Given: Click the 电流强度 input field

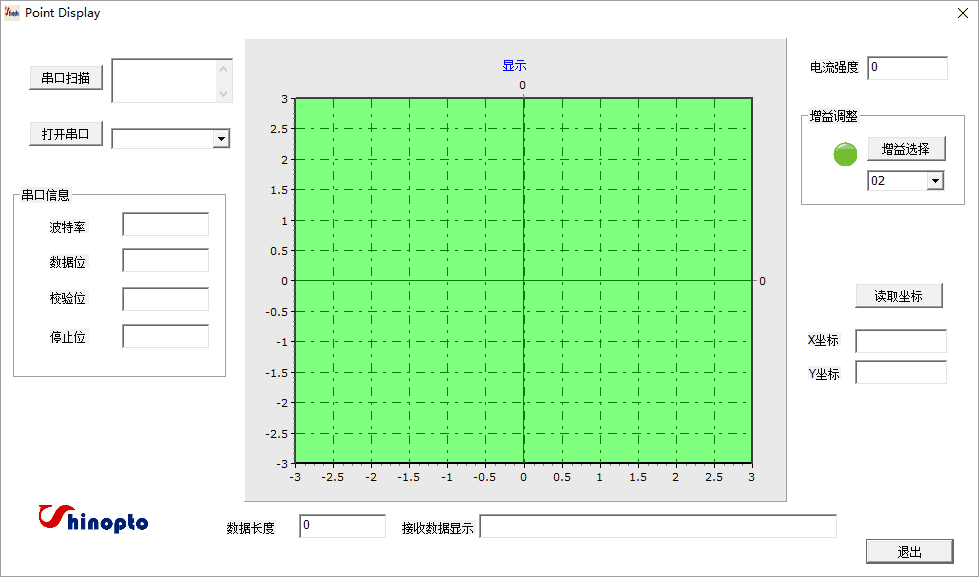Looking at the screenshot, I should pyautogui.click(x=907, y=68).
